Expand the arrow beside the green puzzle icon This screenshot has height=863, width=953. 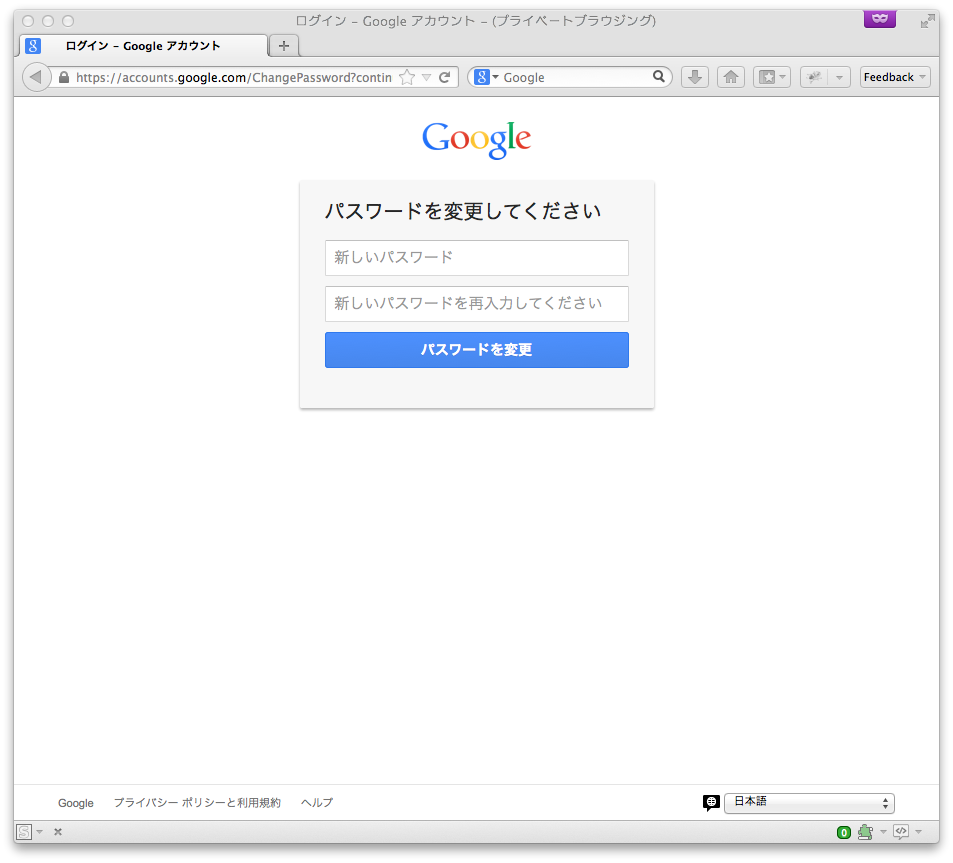tap(883, 831)
